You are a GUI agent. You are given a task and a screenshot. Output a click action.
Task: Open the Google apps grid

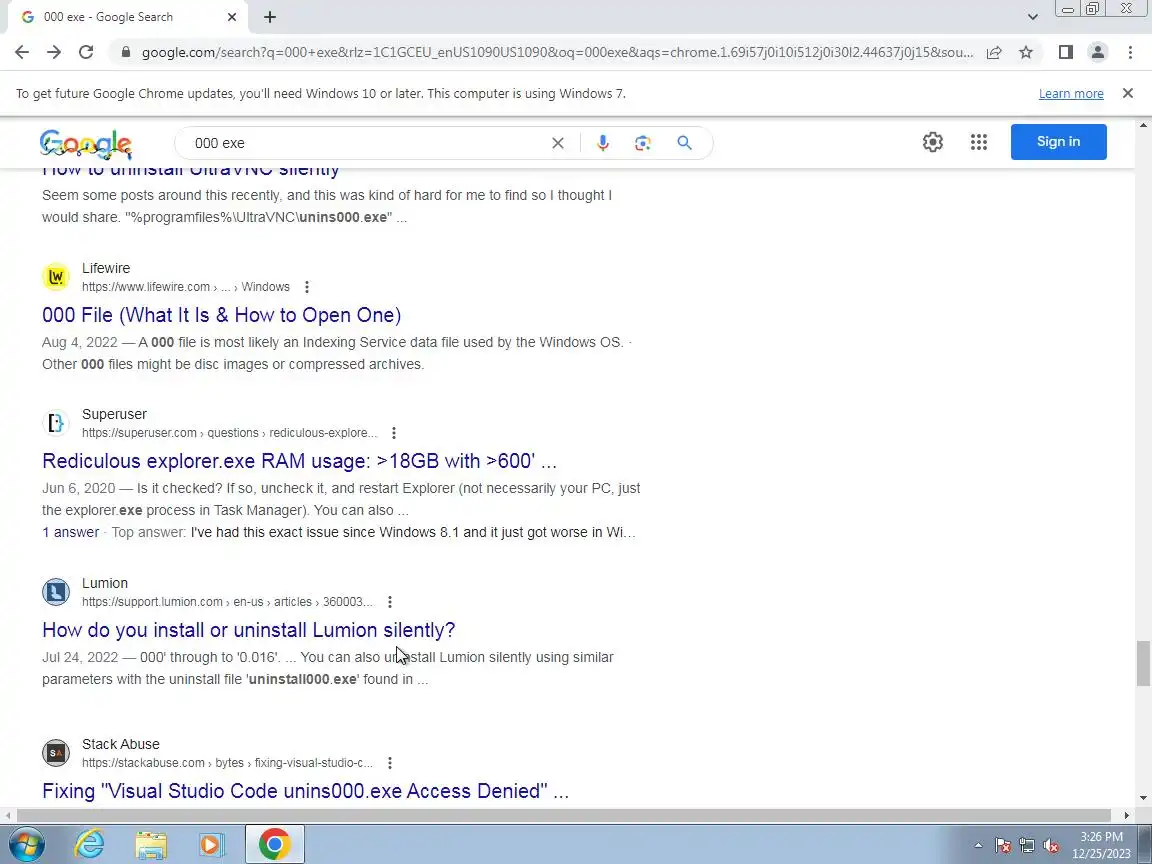(979, 143)
